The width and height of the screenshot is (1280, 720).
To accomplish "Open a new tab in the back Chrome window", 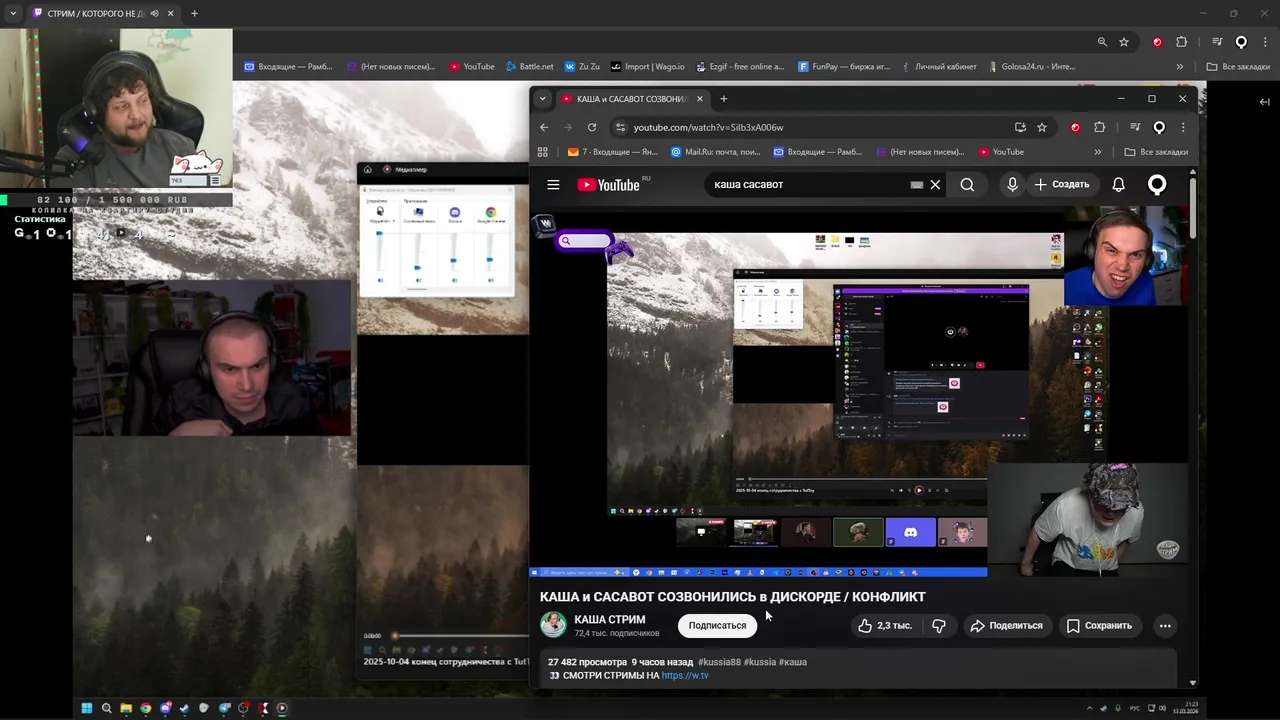I will [194, 14].
